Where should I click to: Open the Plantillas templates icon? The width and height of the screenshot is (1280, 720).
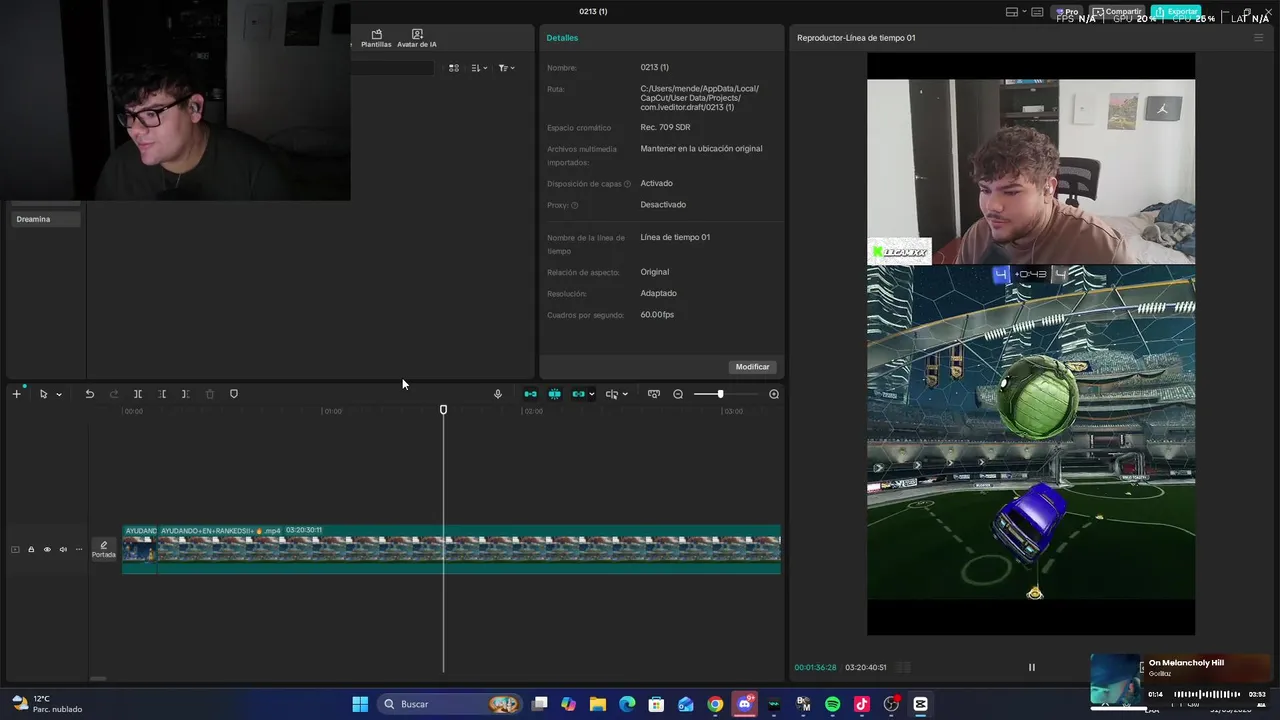[x=376, y=39]
